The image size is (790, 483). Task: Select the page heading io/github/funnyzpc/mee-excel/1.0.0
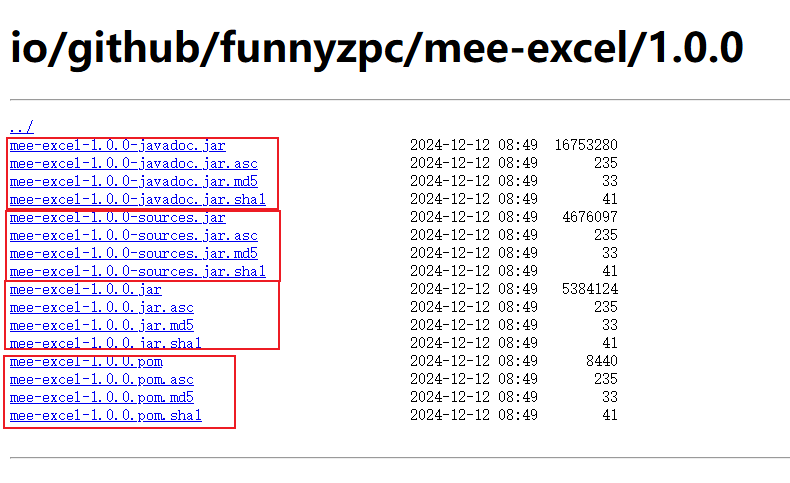click(377, 49)
